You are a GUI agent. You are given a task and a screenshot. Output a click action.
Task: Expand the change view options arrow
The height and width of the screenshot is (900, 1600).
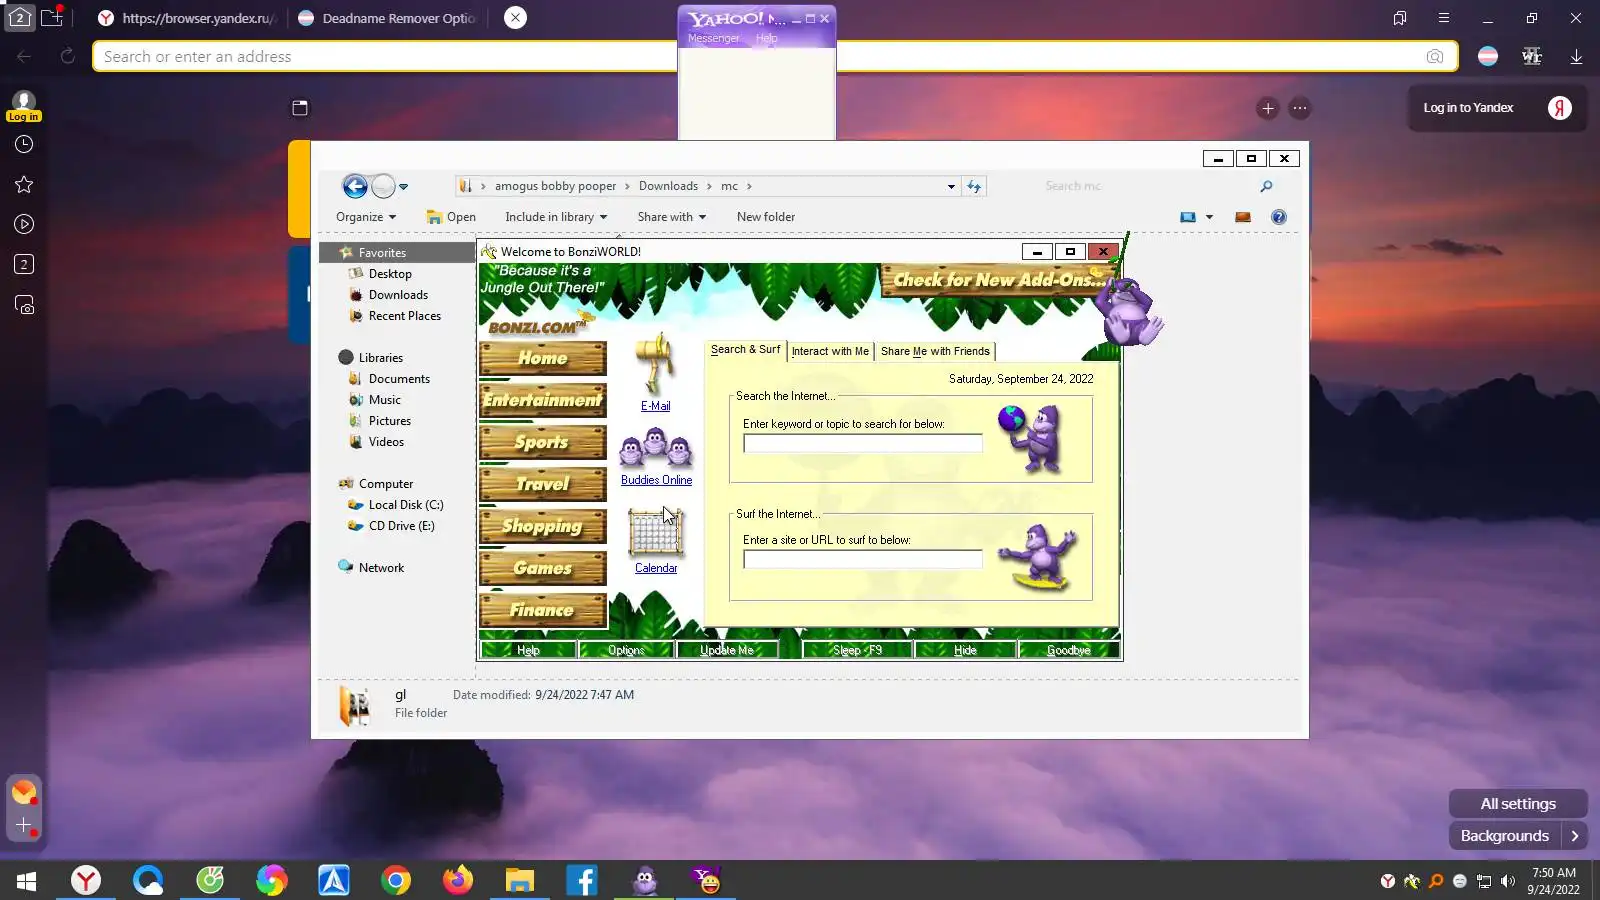(1209, 217)
